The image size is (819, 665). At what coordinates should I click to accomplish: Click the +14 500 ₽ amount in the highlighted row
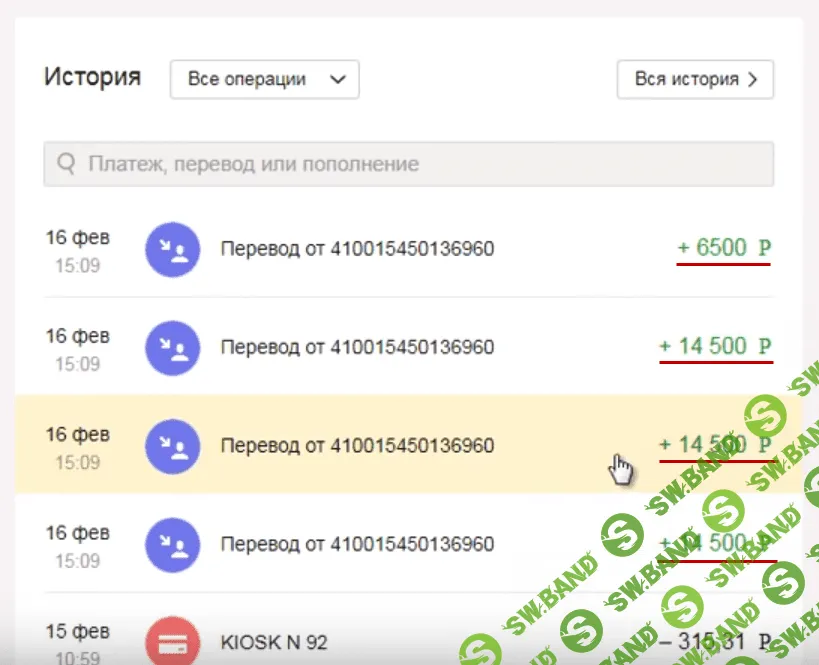714,444
